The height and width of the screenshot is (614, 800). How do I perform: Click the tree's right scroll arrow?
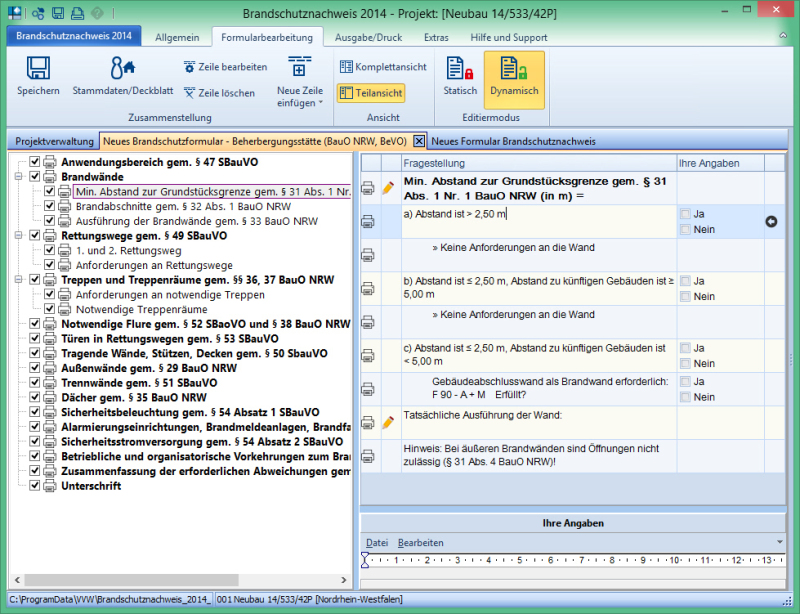[x=344, y=580]
